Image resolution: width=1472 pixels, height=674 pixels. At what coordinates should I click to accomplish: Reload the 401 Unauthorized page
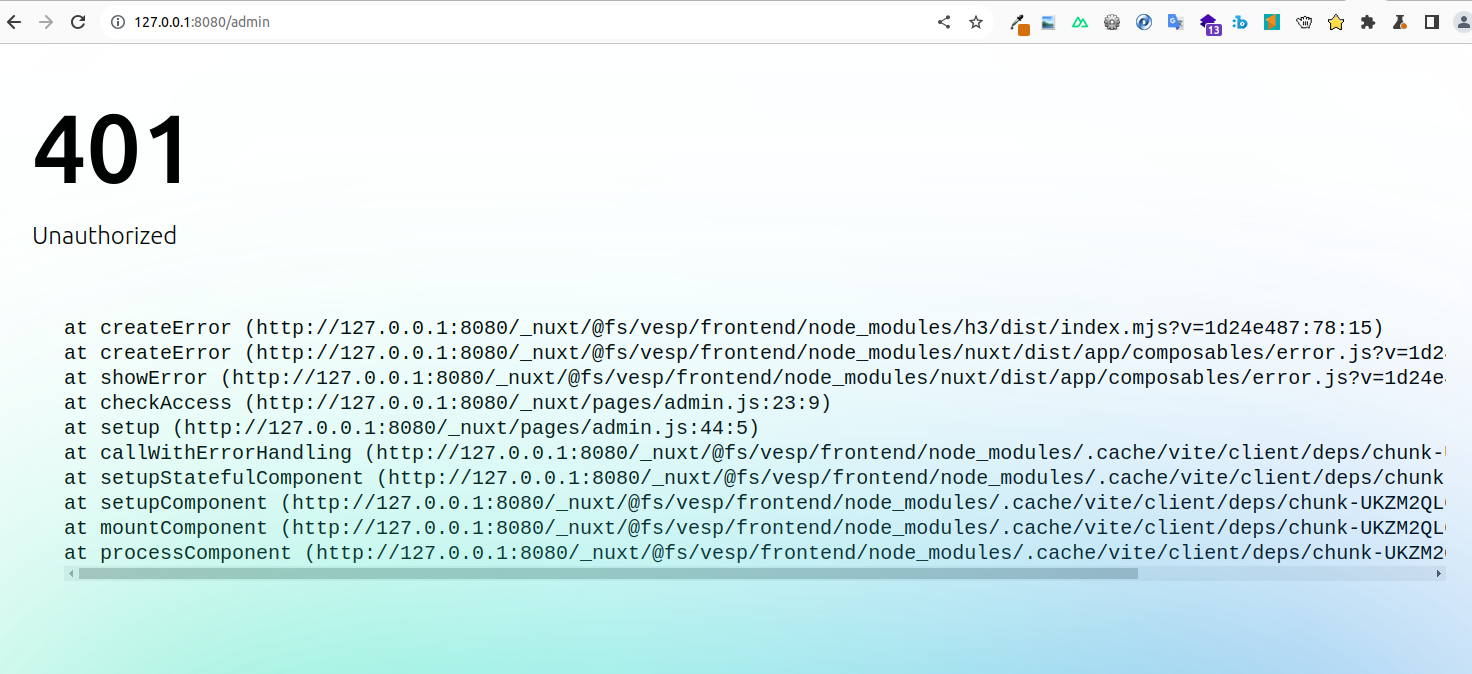pyautogui.click(x=78, y=22)
